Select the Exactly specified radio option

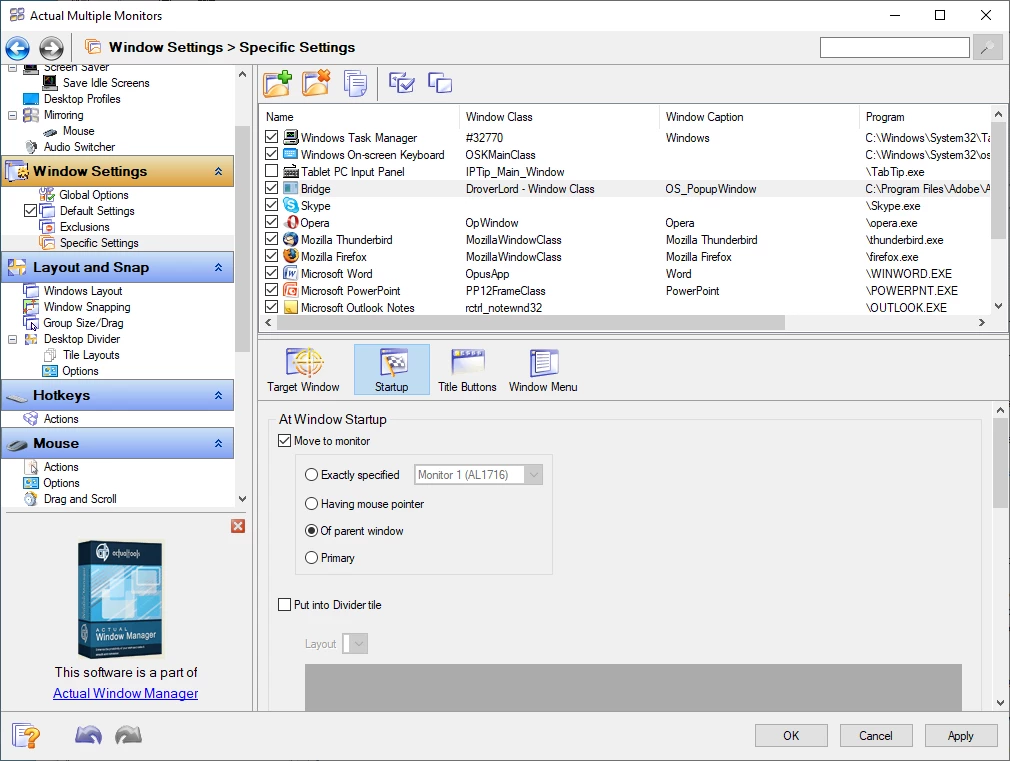(311, 475)
